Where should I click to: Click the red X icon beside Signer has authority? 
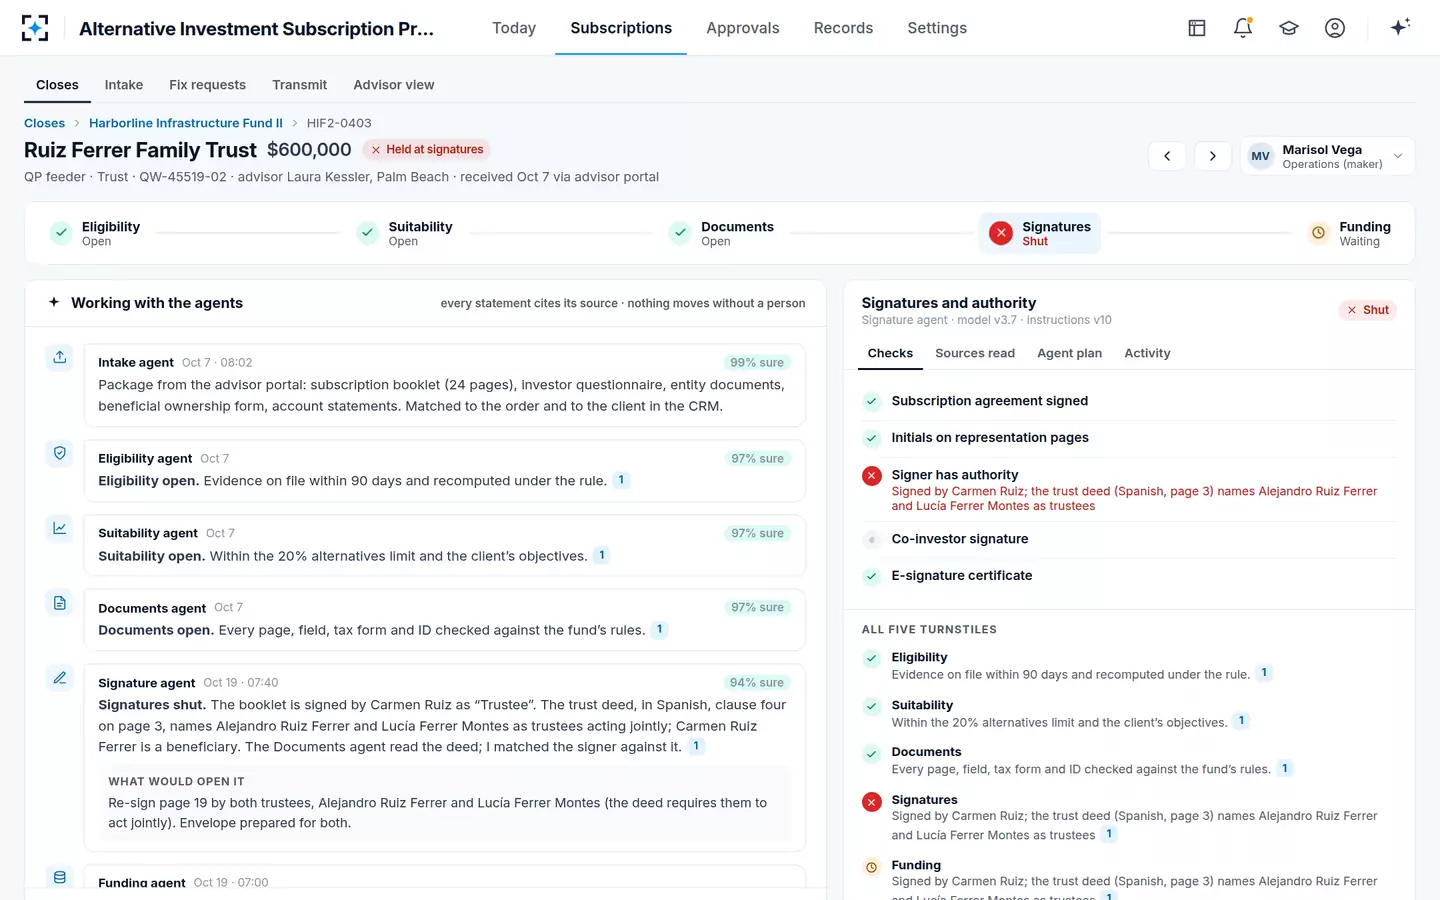(872, 476)
